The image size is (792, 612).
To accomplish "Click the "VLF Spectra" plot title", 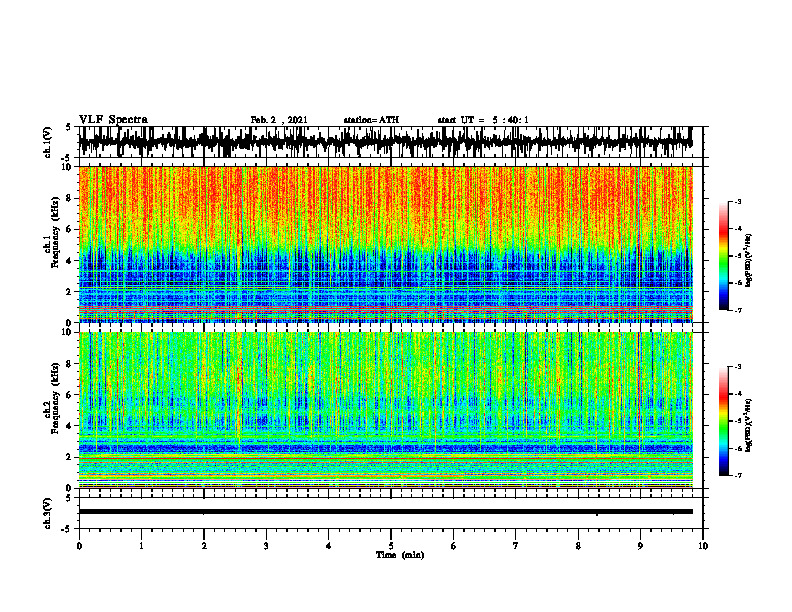I will pos(113,120).
